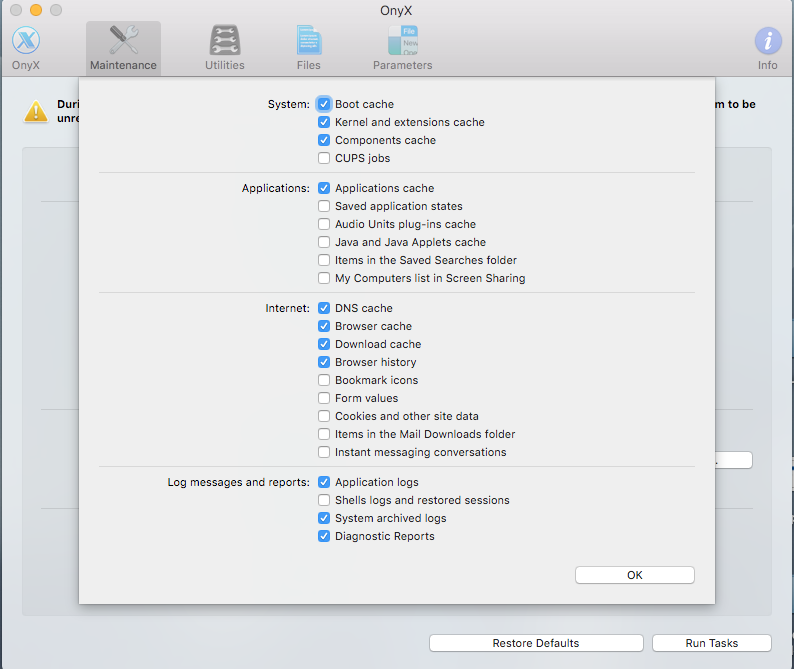This screenshot has height=669, width=794.
Task: Enable Saved application states
Action: 324,206
